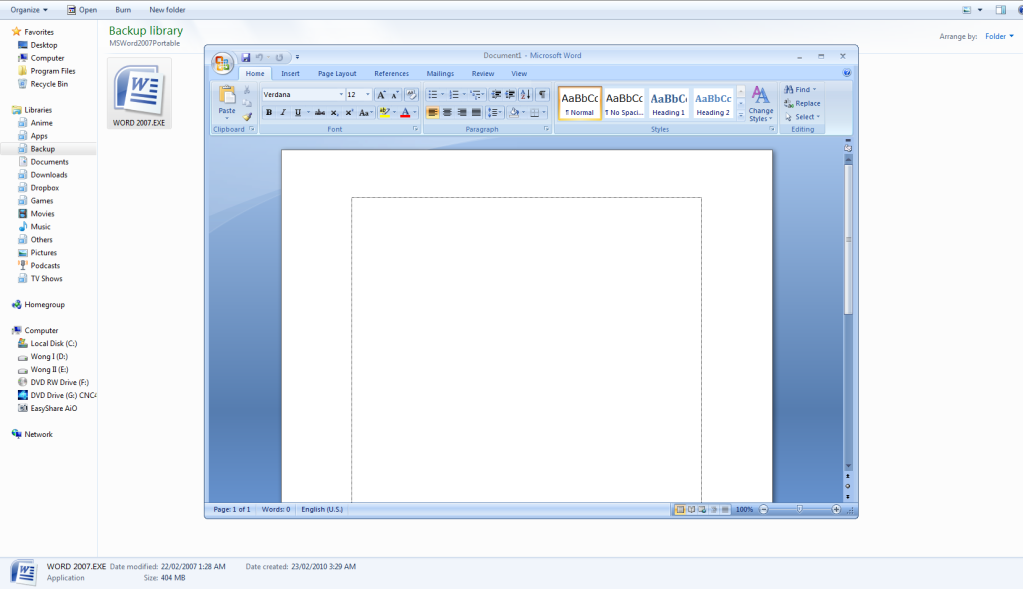The width and height of the screenshot is (1023, 589).
Task: Click the Format Painter brush icon
Action: click(x=247, y=117)
